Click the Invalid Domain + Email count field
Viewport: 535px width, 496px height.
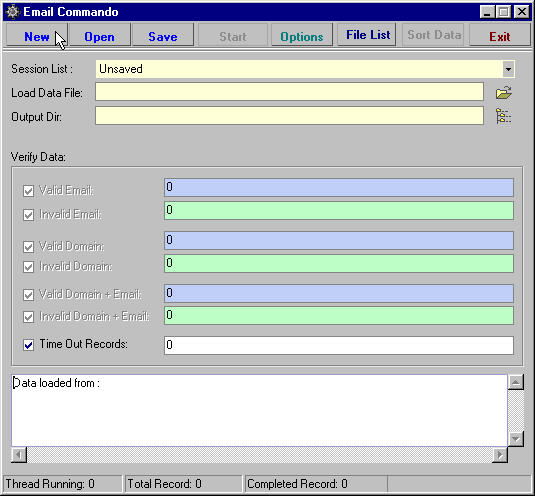[x=339, y=316]
